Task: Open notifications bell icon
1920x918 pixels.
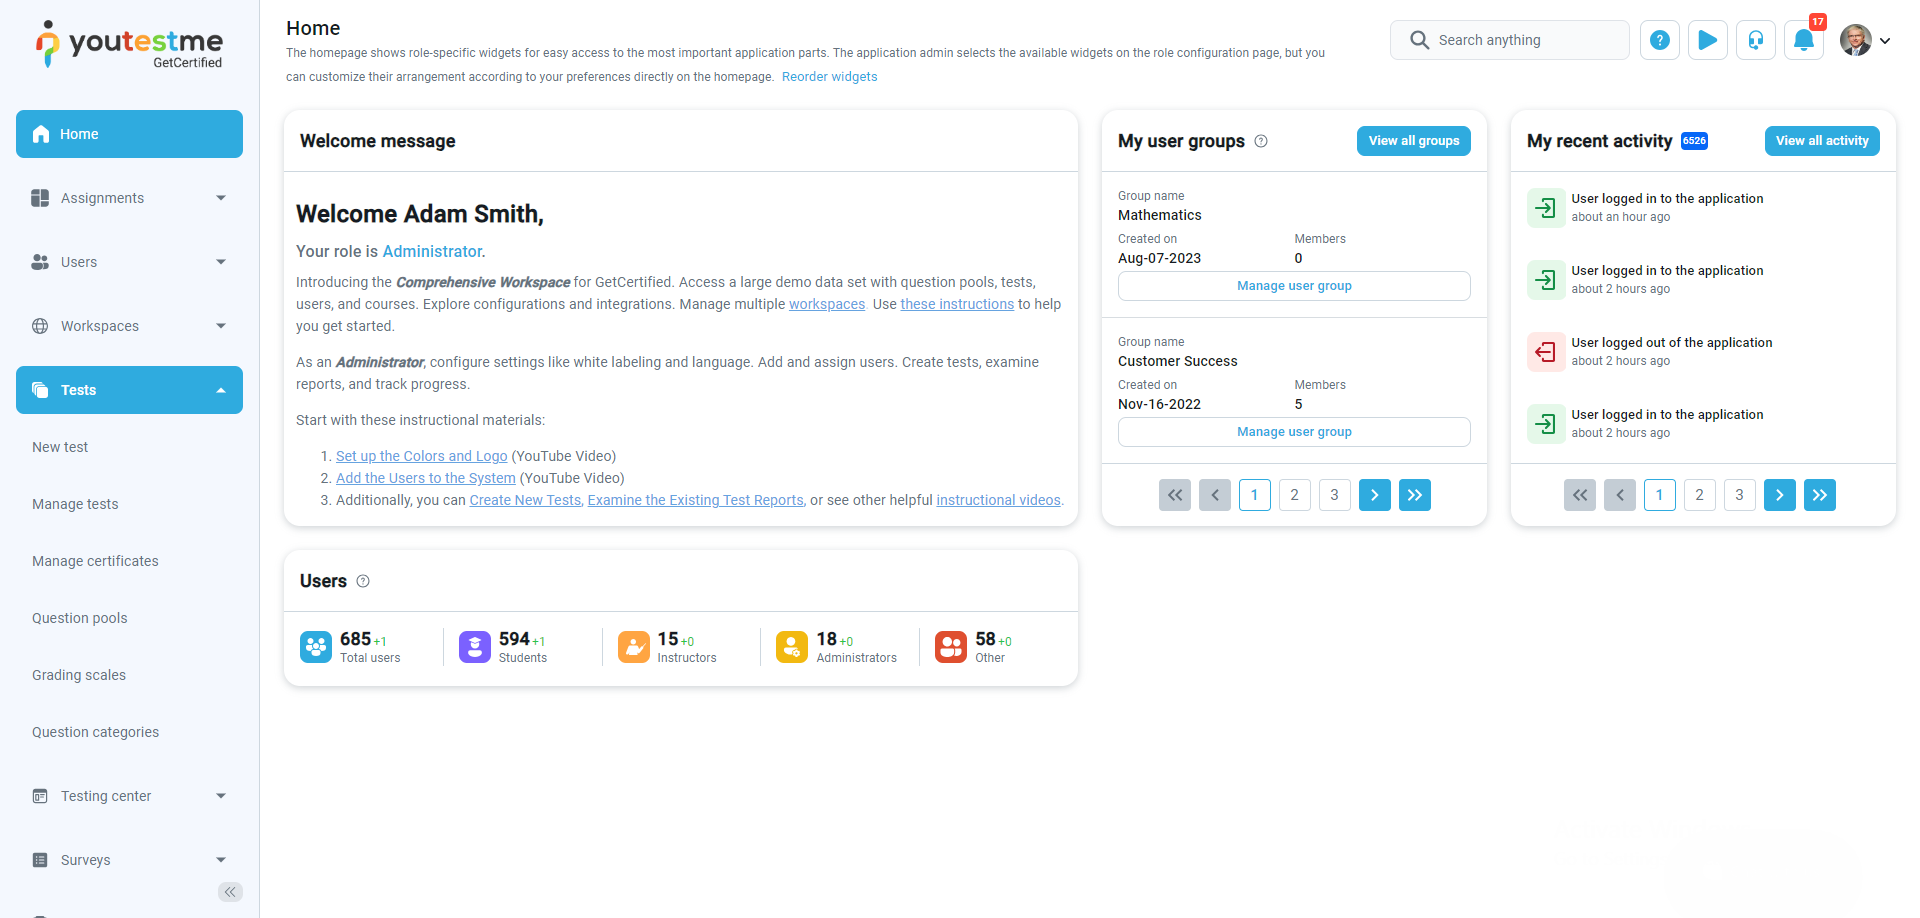Action: 1803,40
